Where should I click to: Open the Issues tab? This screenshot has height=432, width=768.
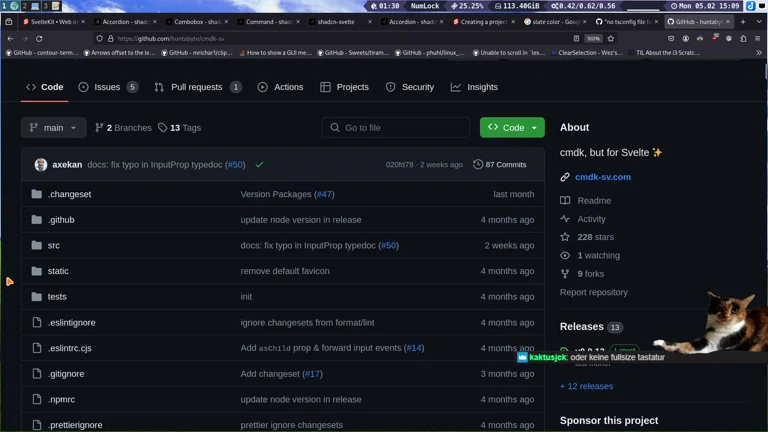tap(108, 87)
